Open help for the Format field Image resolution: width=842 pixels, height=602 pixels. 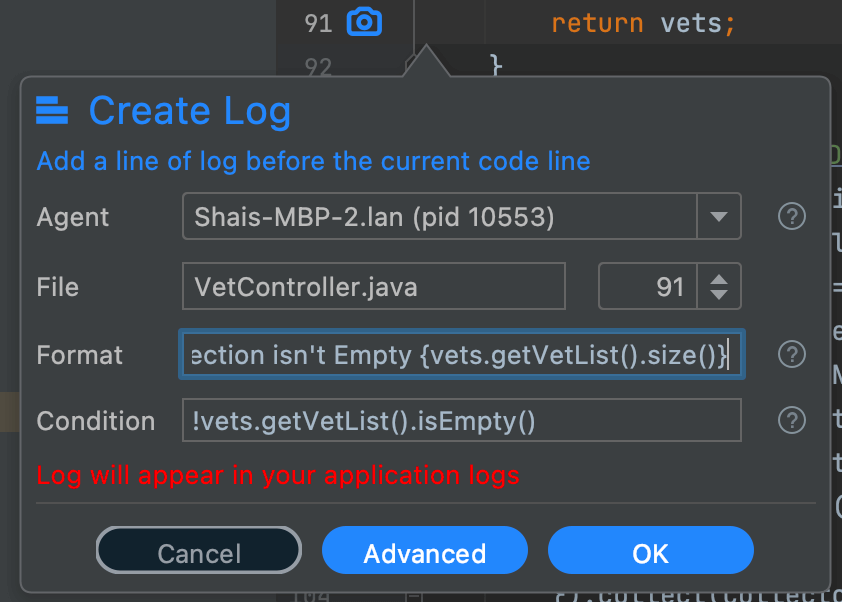pos(791,354)
